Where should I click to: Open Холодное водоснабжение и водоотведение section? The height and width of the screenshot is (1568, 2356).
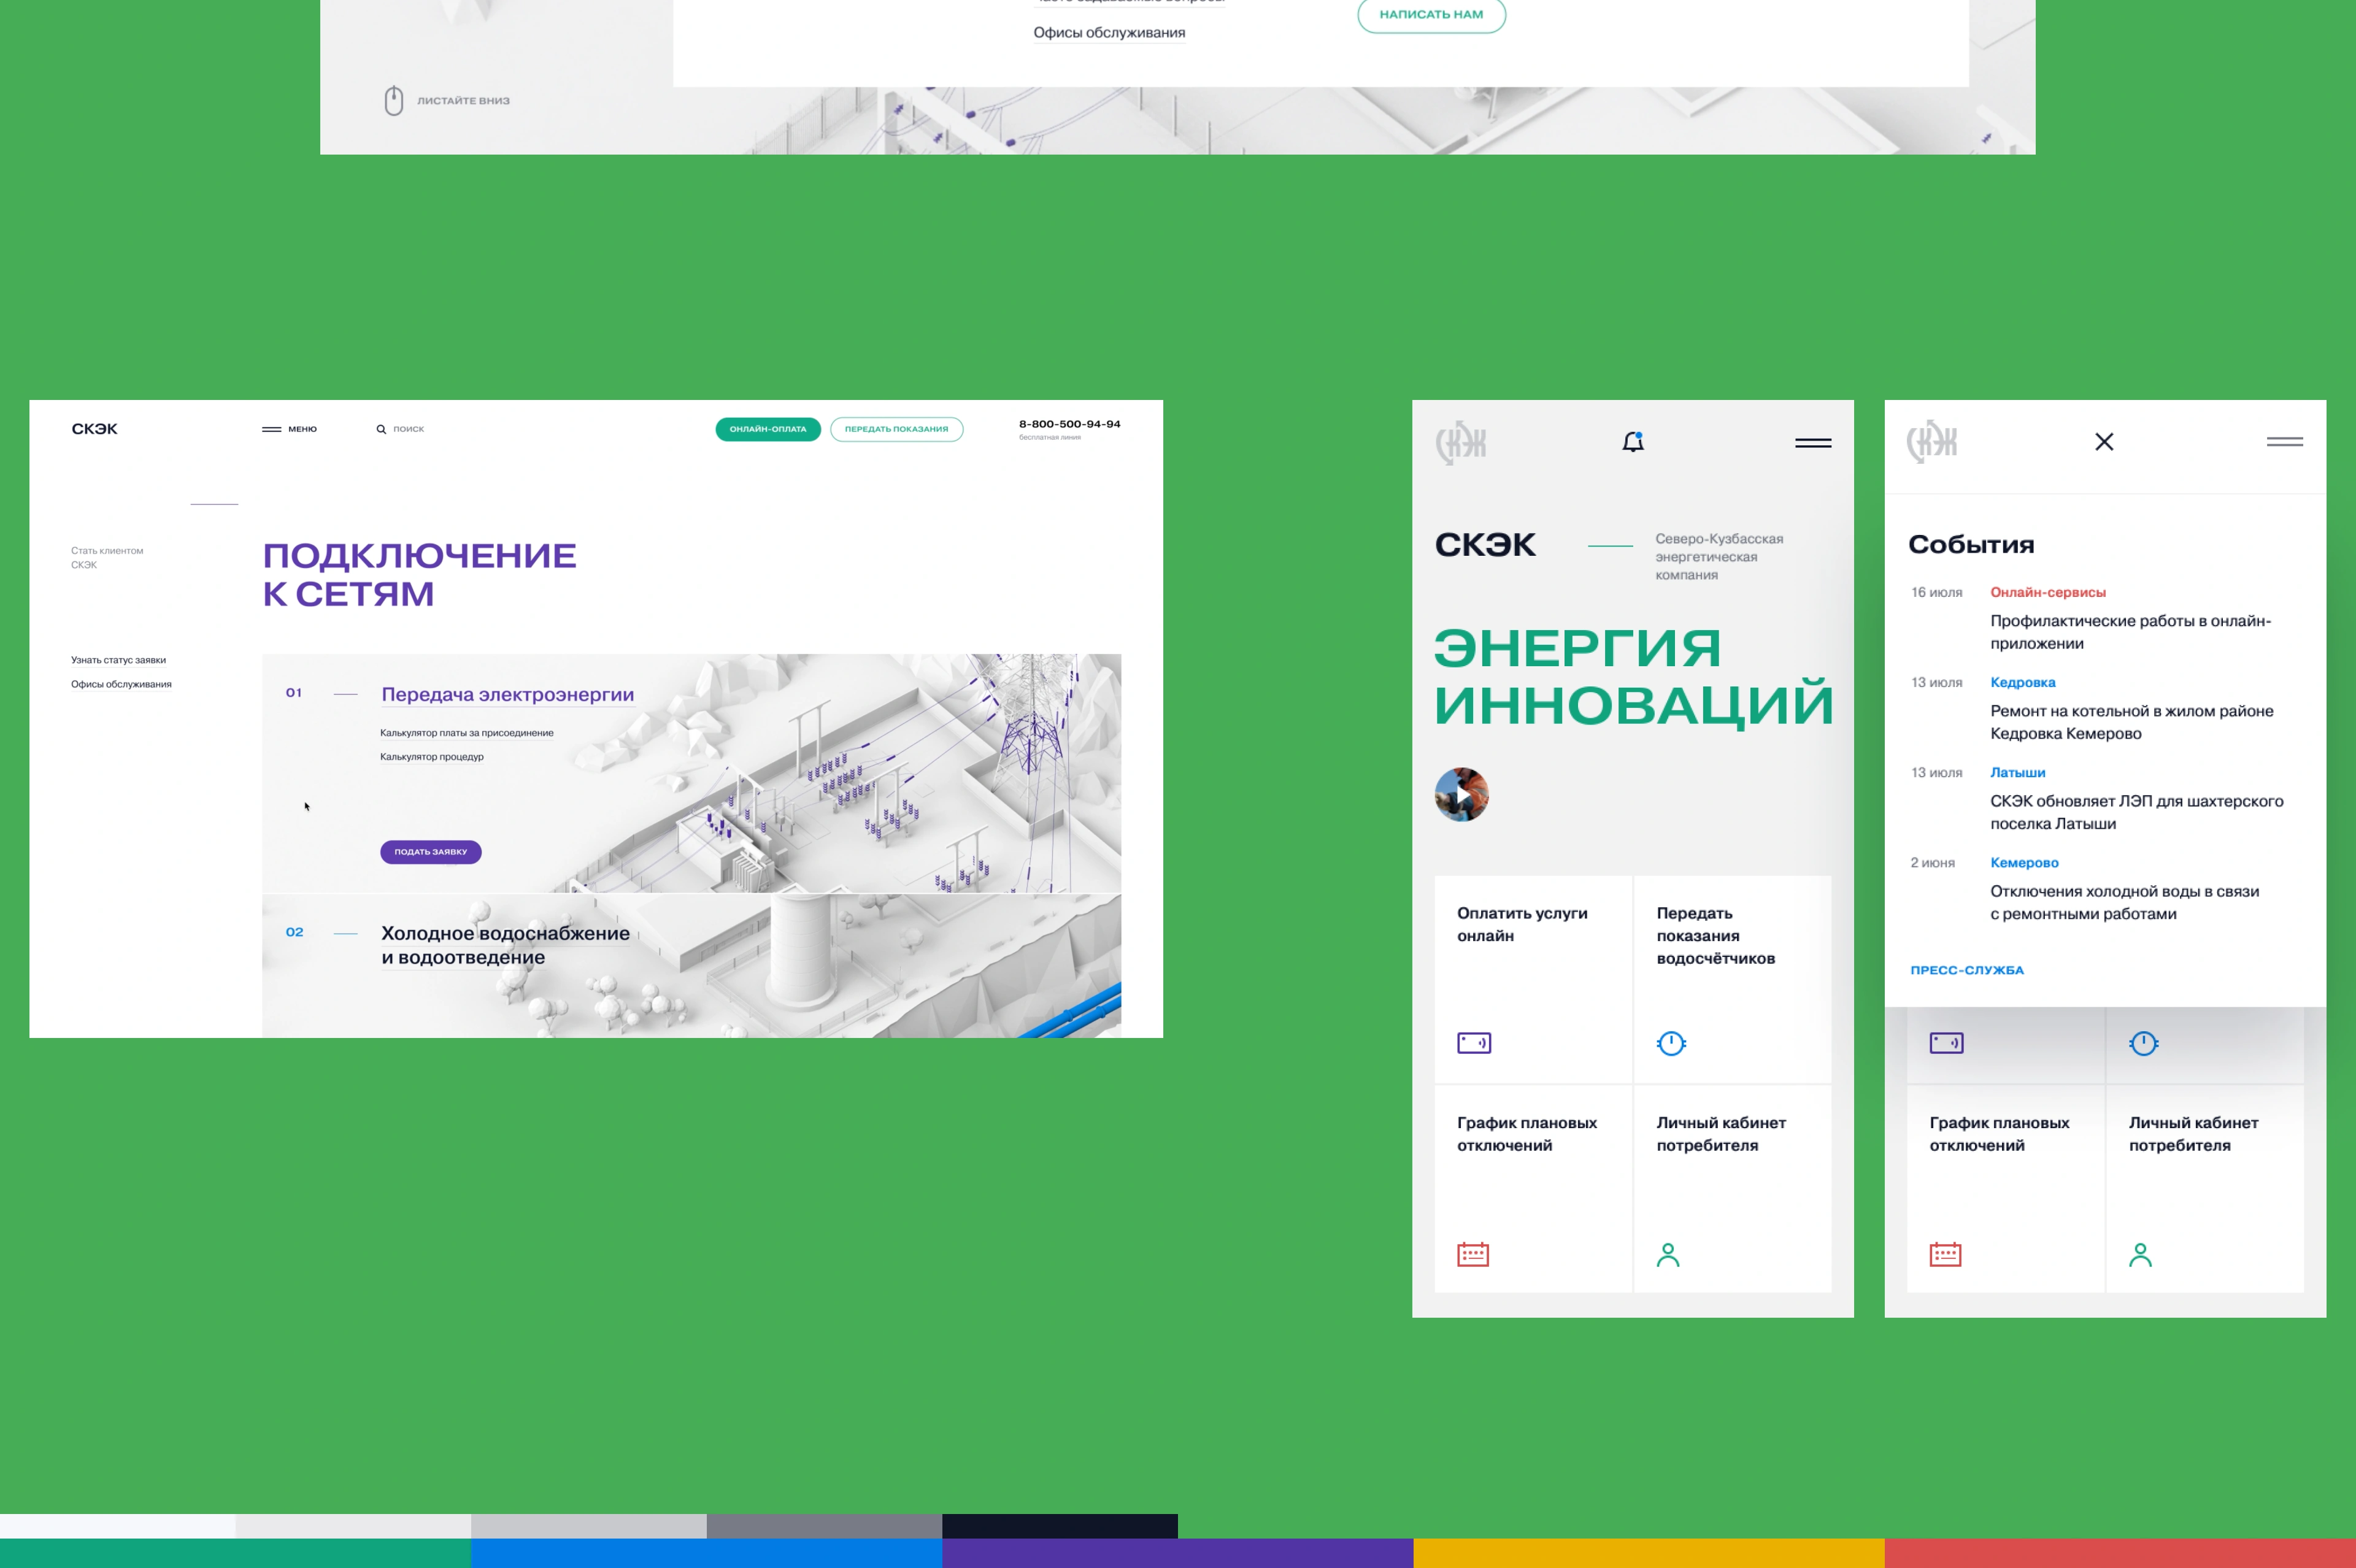tap(506, 945)
